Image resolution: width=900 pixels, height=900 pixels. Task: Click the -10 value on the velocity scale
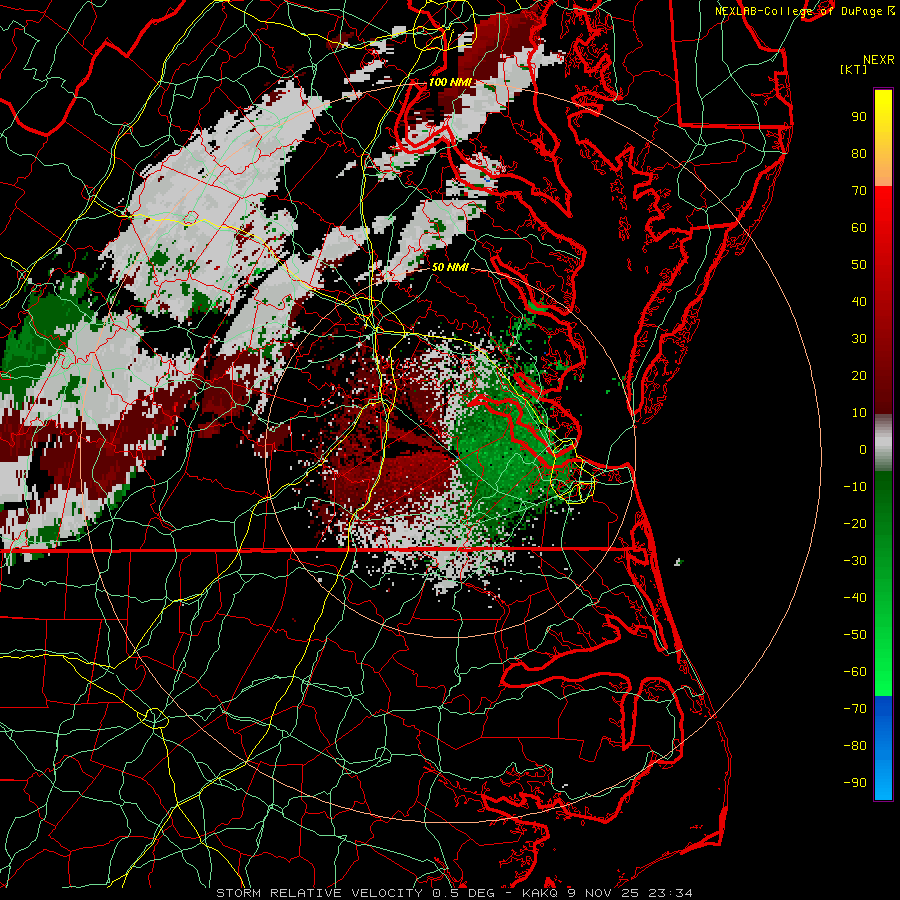click(x=855, y=487)
